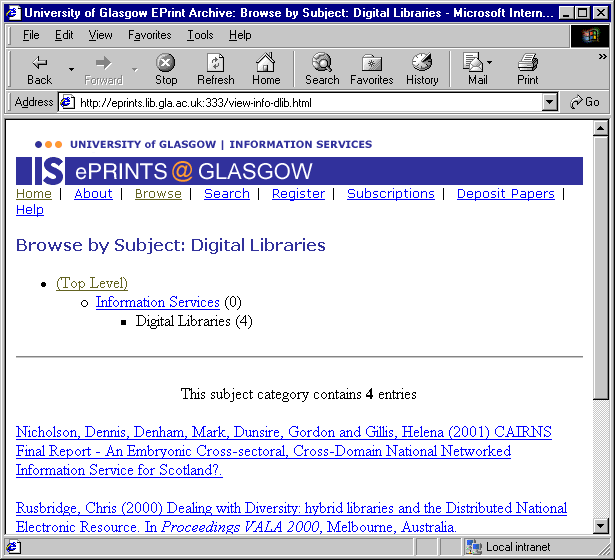
Task: Click the vertical scrollbar down arrow
Action: [x=601, y=525]
